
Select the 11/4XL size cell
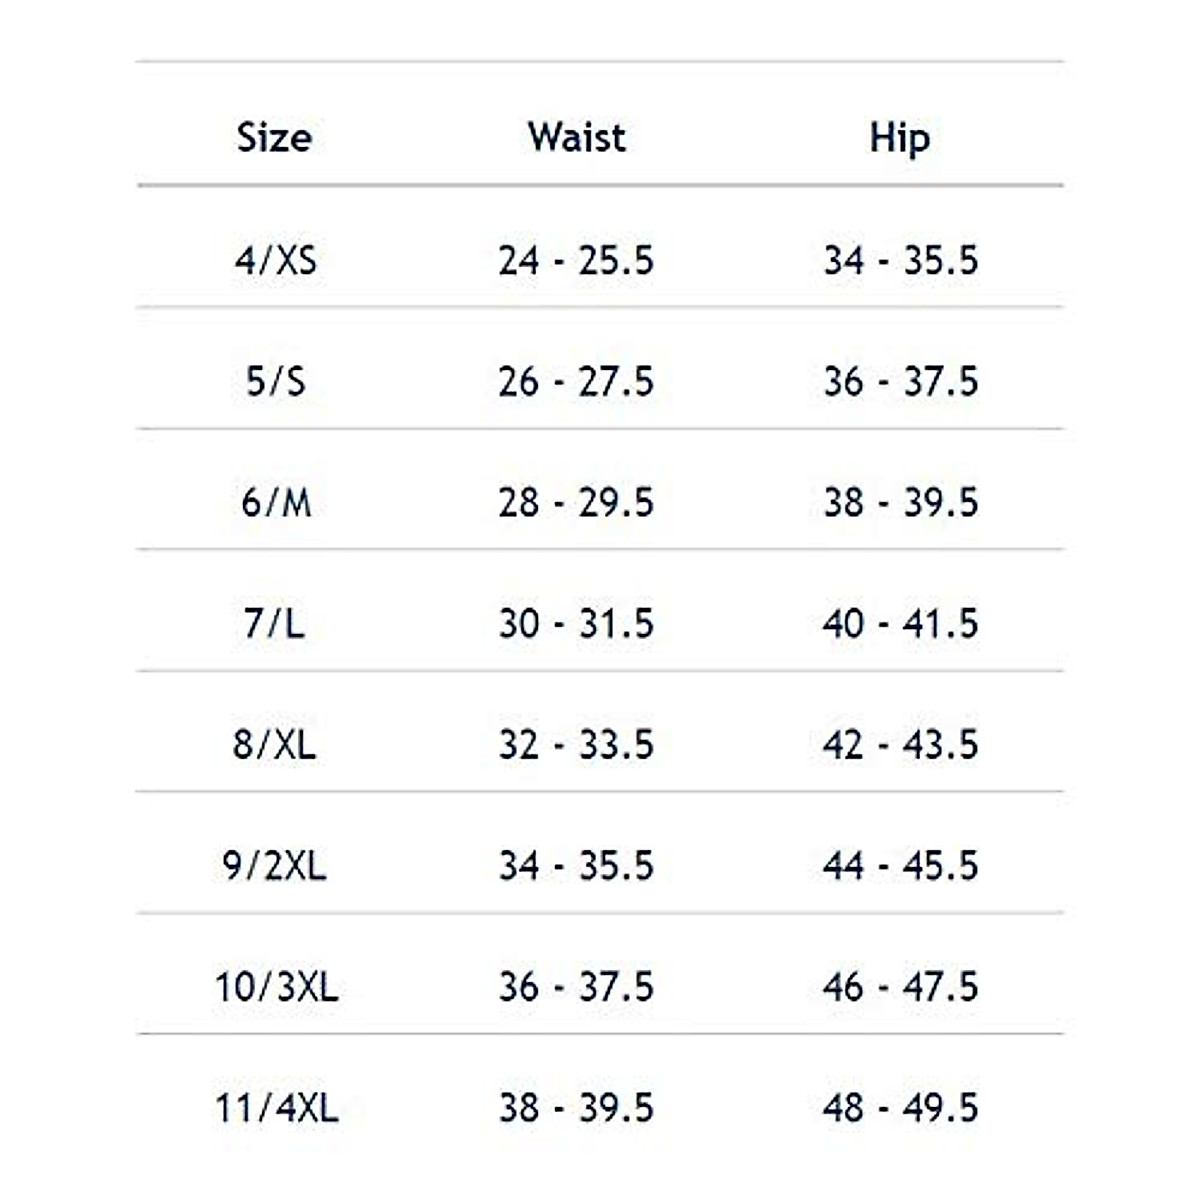pos(276,1108)
